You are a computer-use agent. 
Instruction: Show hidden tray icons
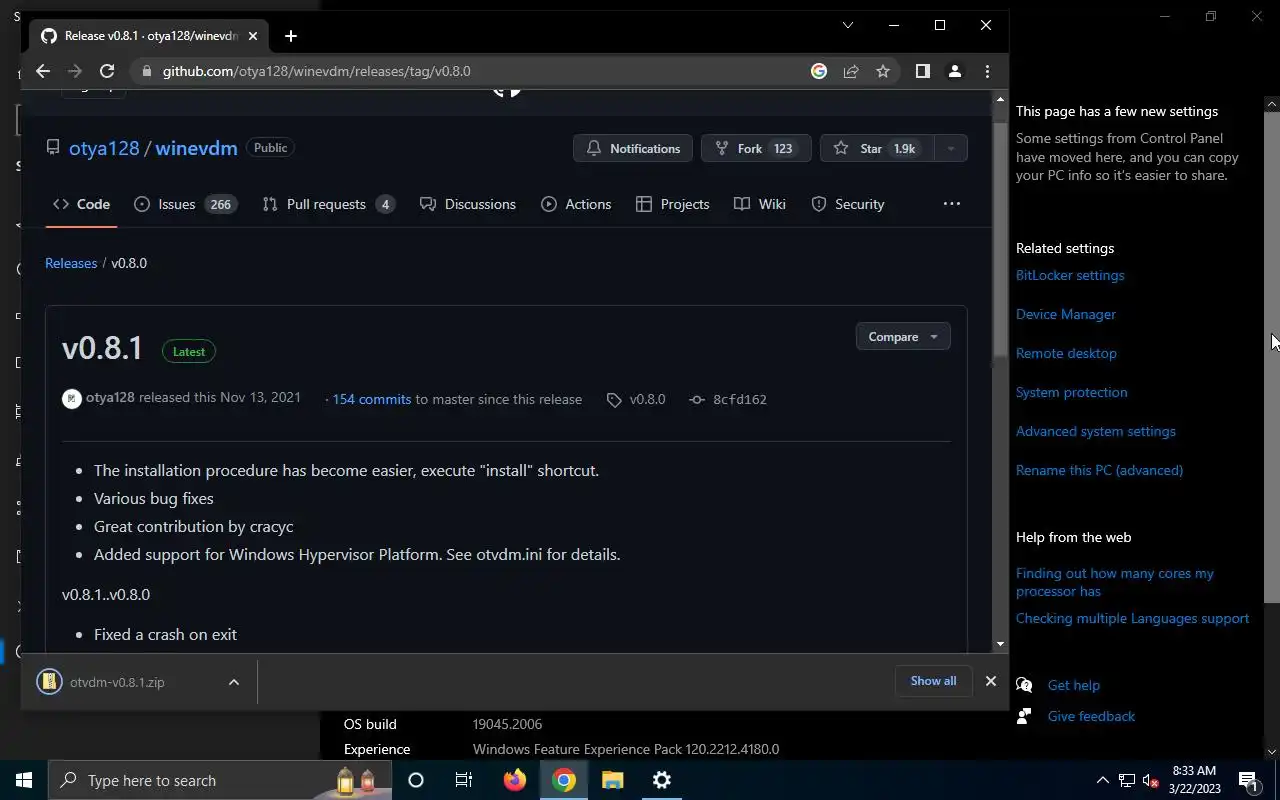click(x=1102, y=780)
